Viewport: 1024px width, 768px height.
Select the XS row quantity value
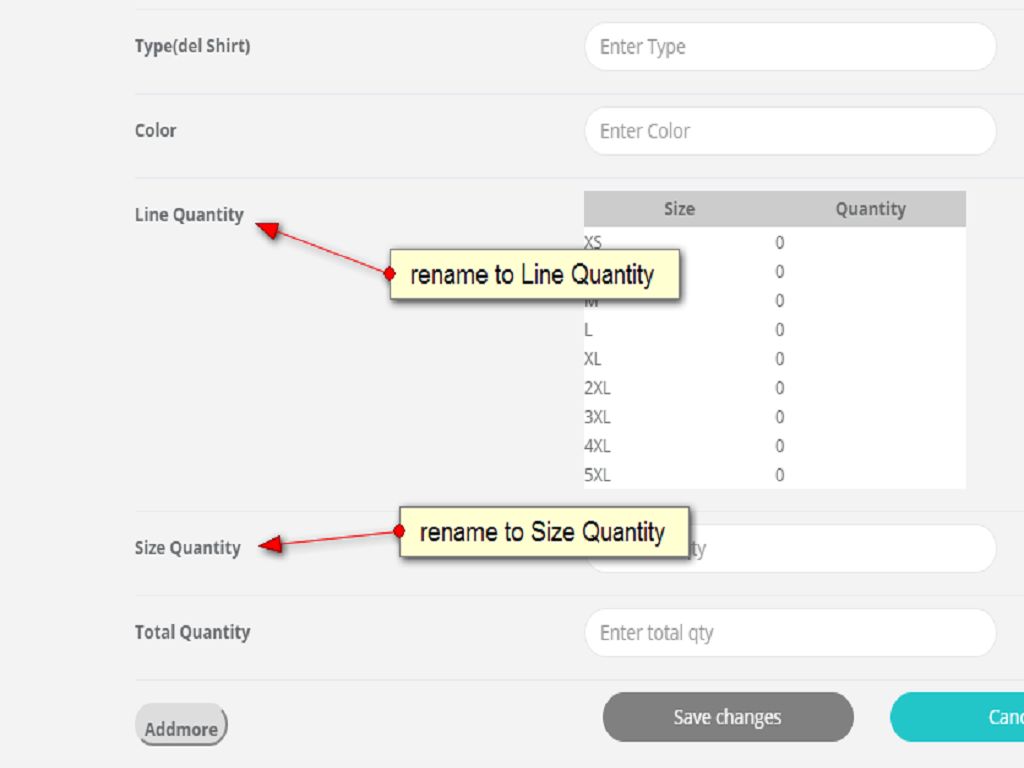(x=779, y=243)
